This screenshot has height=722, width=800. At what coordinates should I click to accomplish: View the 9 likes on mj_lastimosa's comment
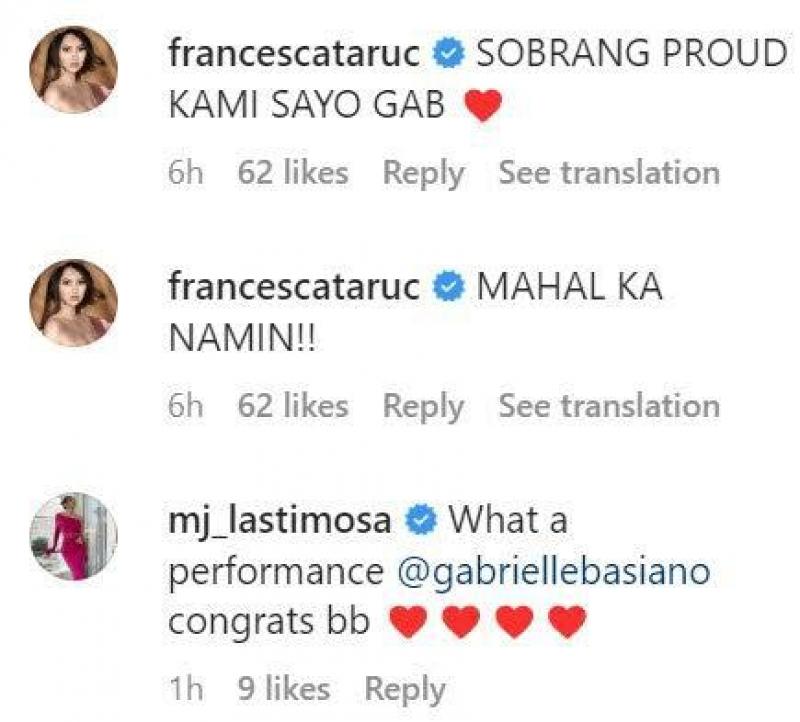[x=283, y=689]
